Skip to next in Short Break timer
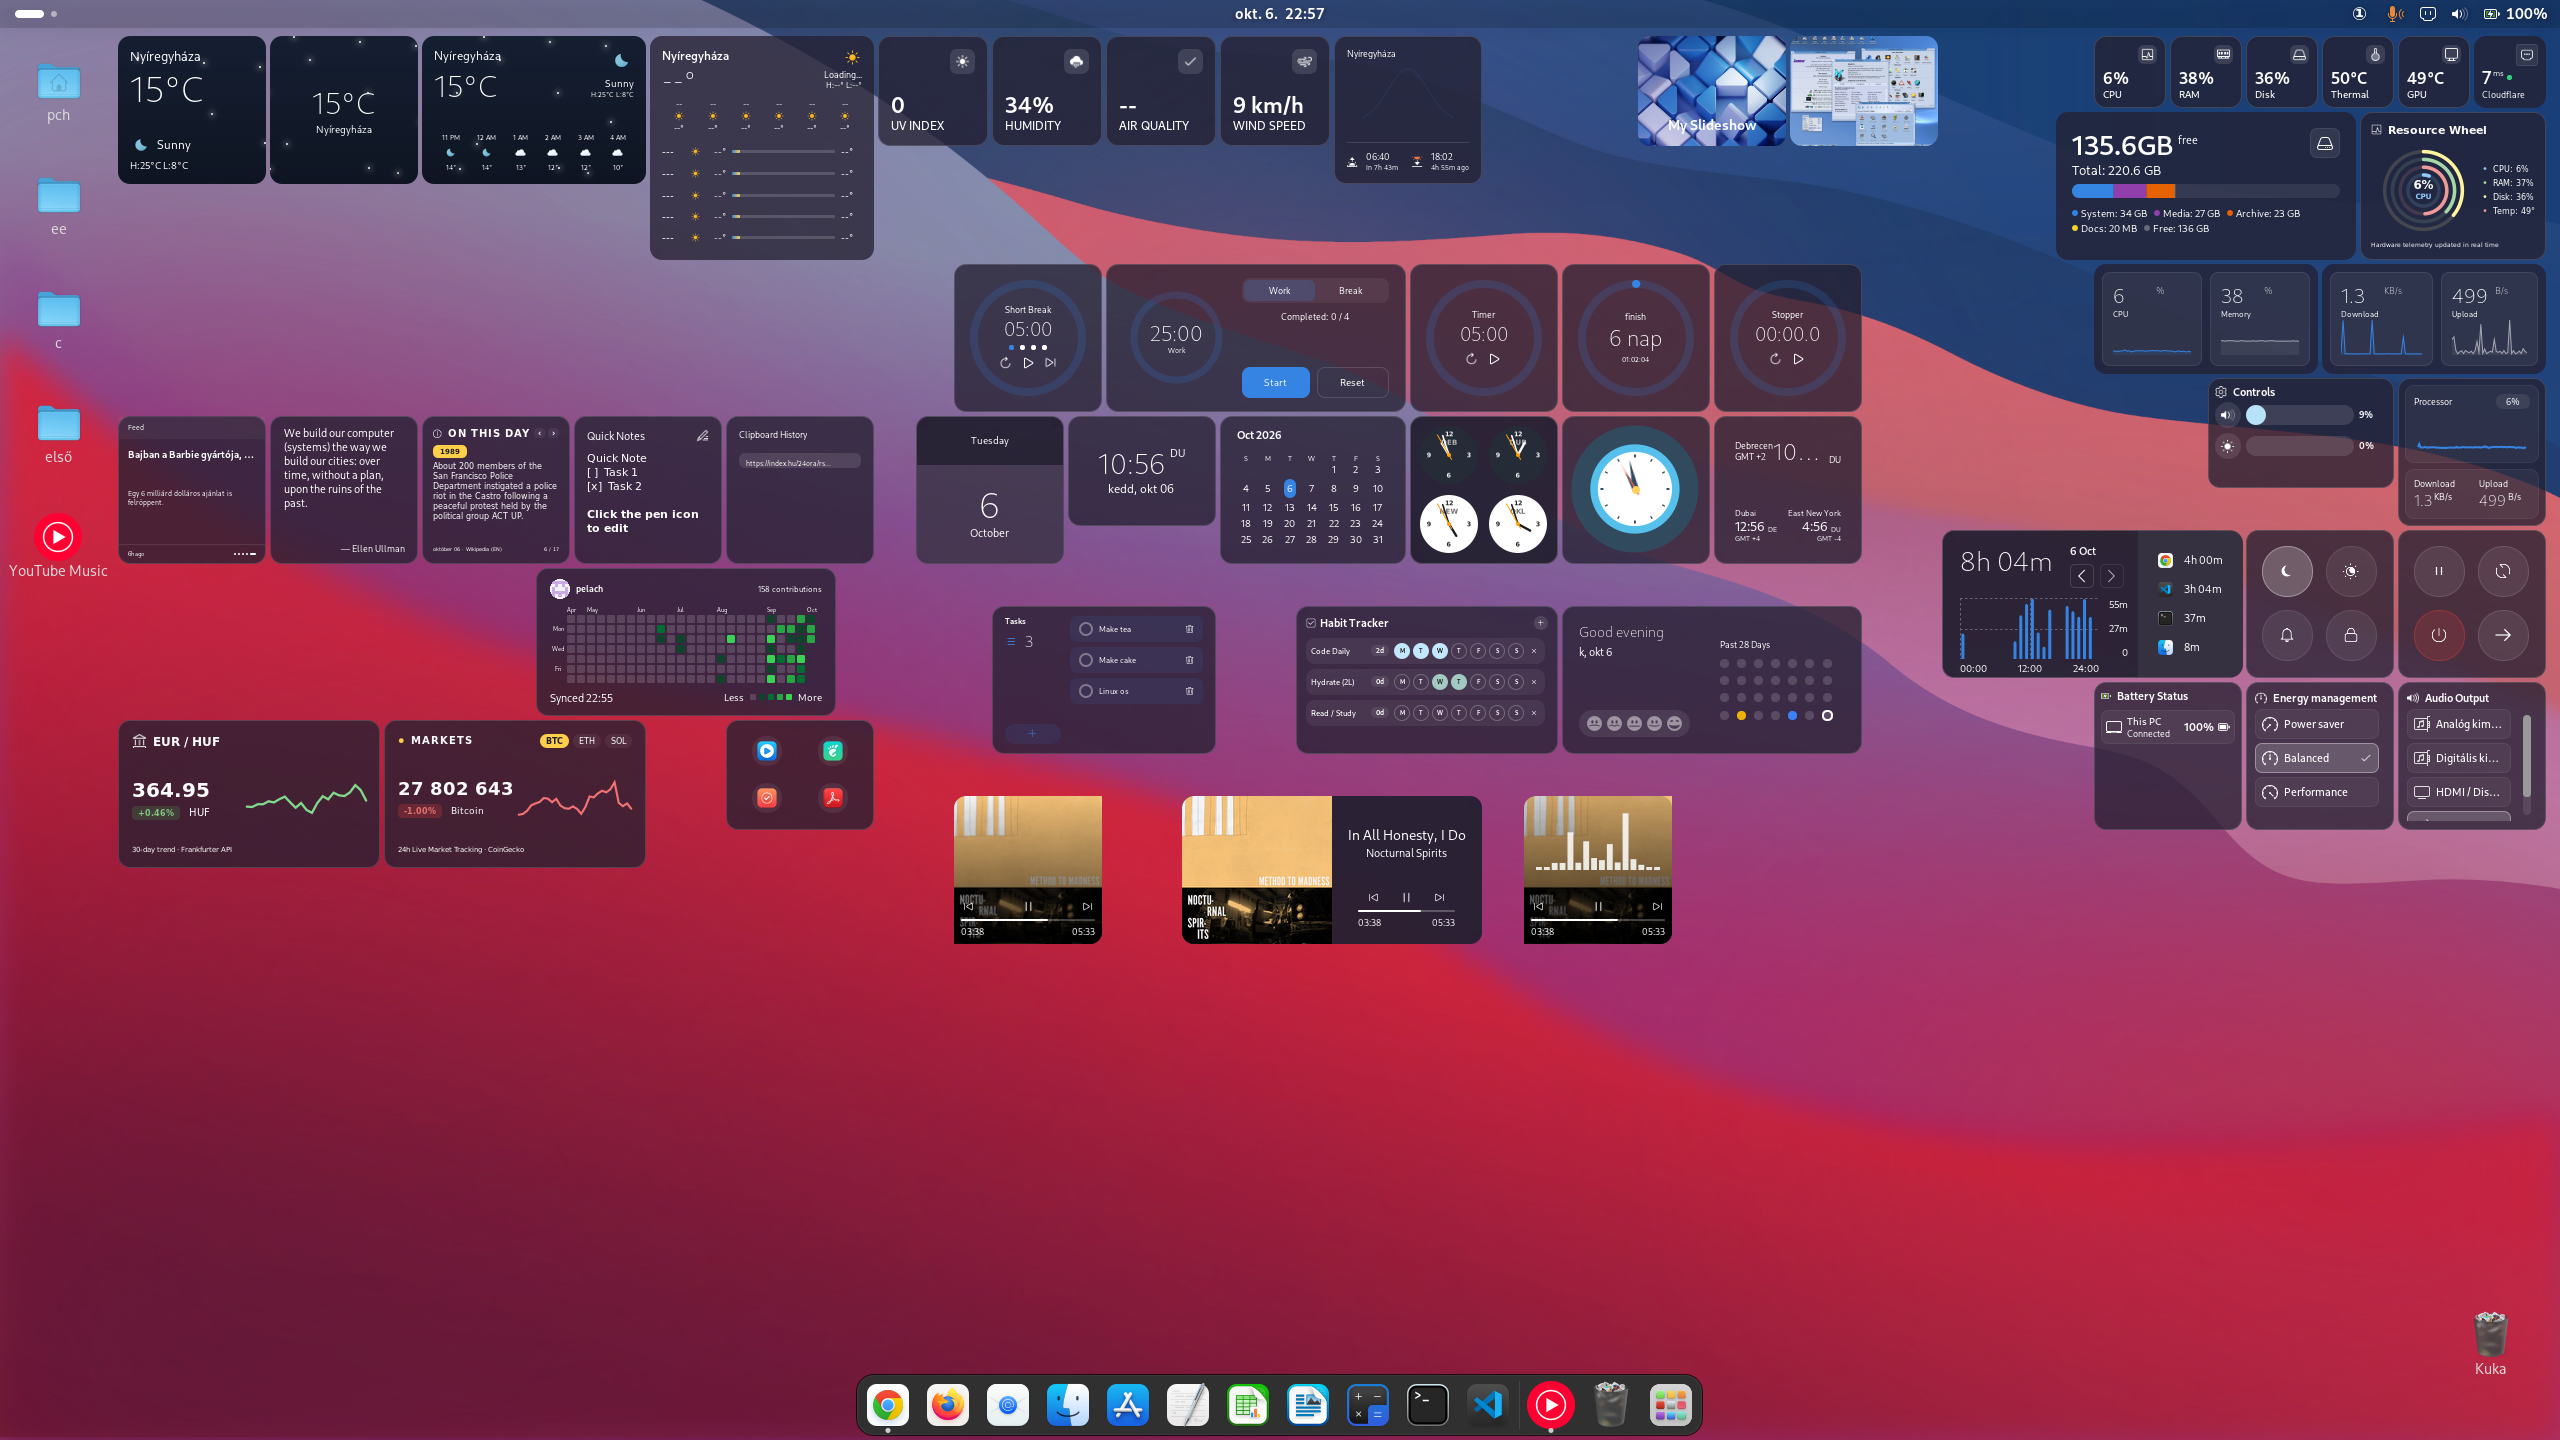Screen dimensions: 2560x1440 [x=1050, y=363]
